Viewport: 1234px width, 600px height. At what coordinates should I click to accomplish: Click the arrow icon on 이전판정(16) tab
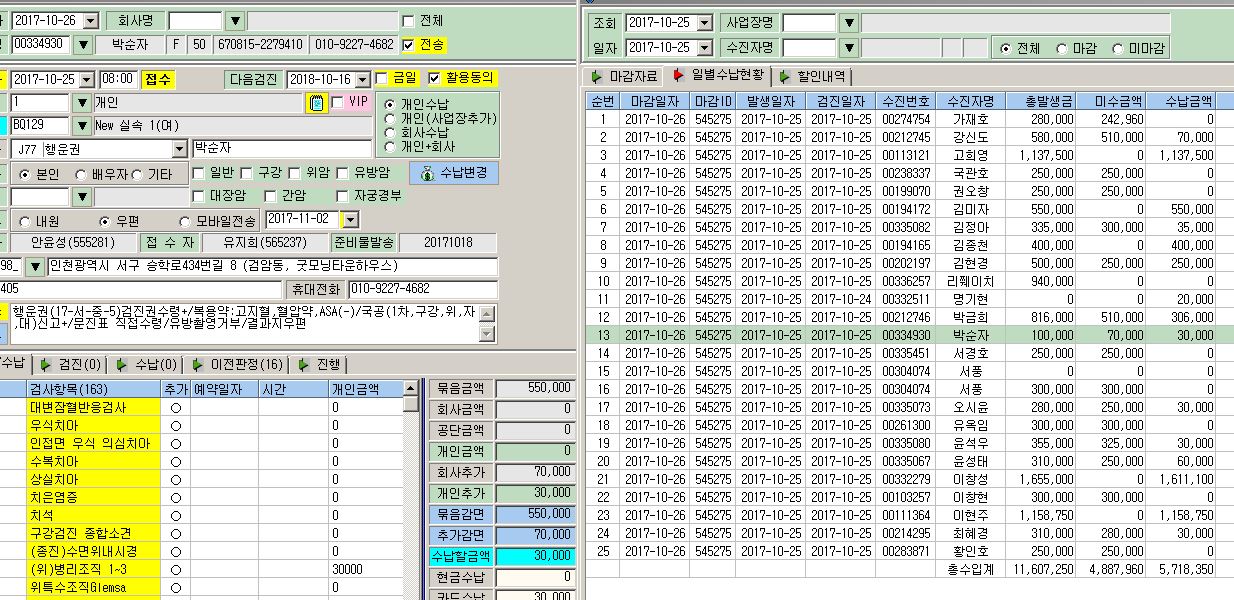tap(199, 364)
